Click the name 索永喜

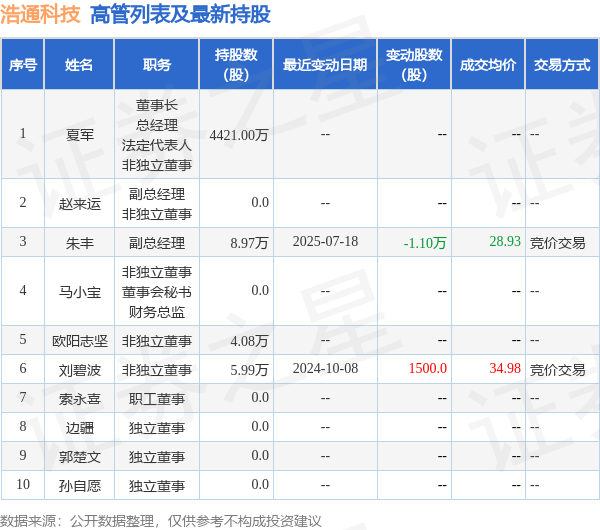[80, 399]
